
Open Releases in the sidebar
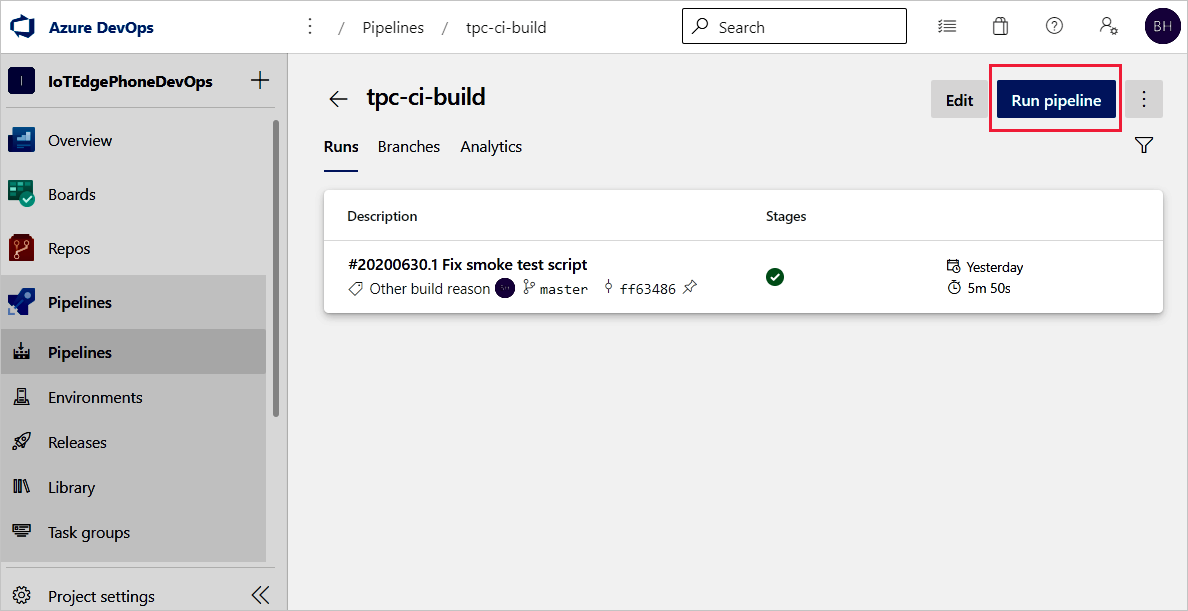point(77,442)
